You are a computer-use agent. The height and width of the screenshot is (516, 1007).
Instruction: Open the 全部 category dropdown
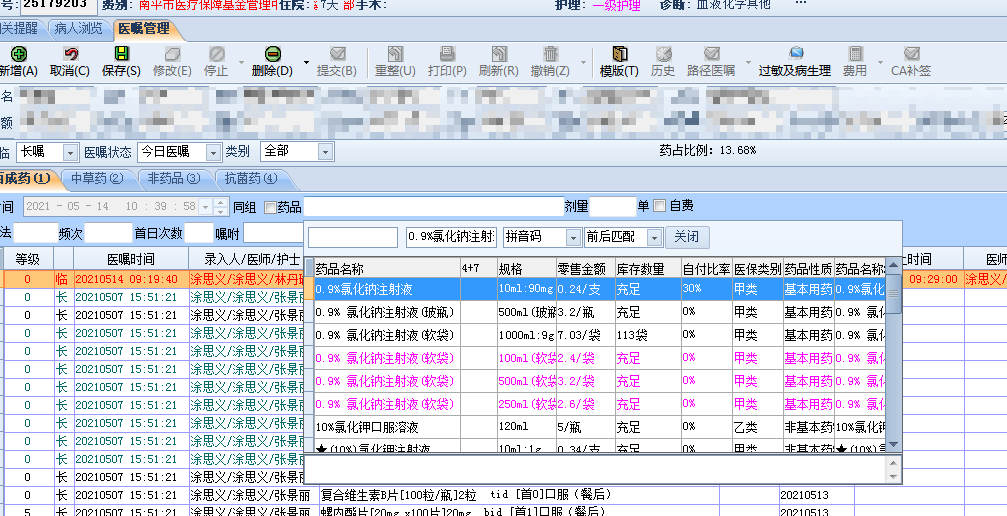tap(325, 152)
